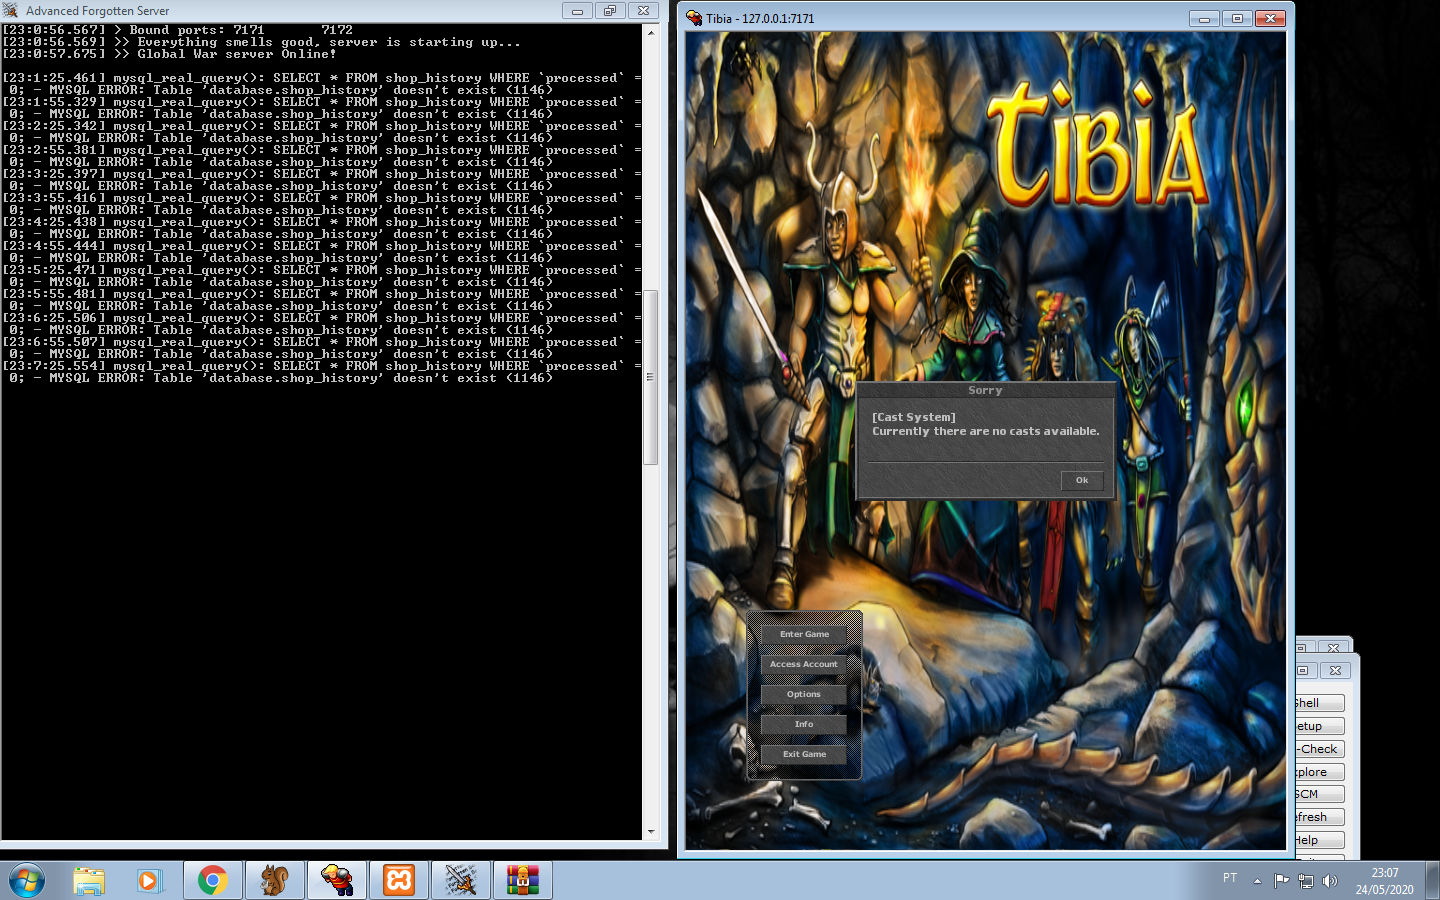
Task: Select Enter Game in Tibia menu
Action: click(x=804, y=634)
